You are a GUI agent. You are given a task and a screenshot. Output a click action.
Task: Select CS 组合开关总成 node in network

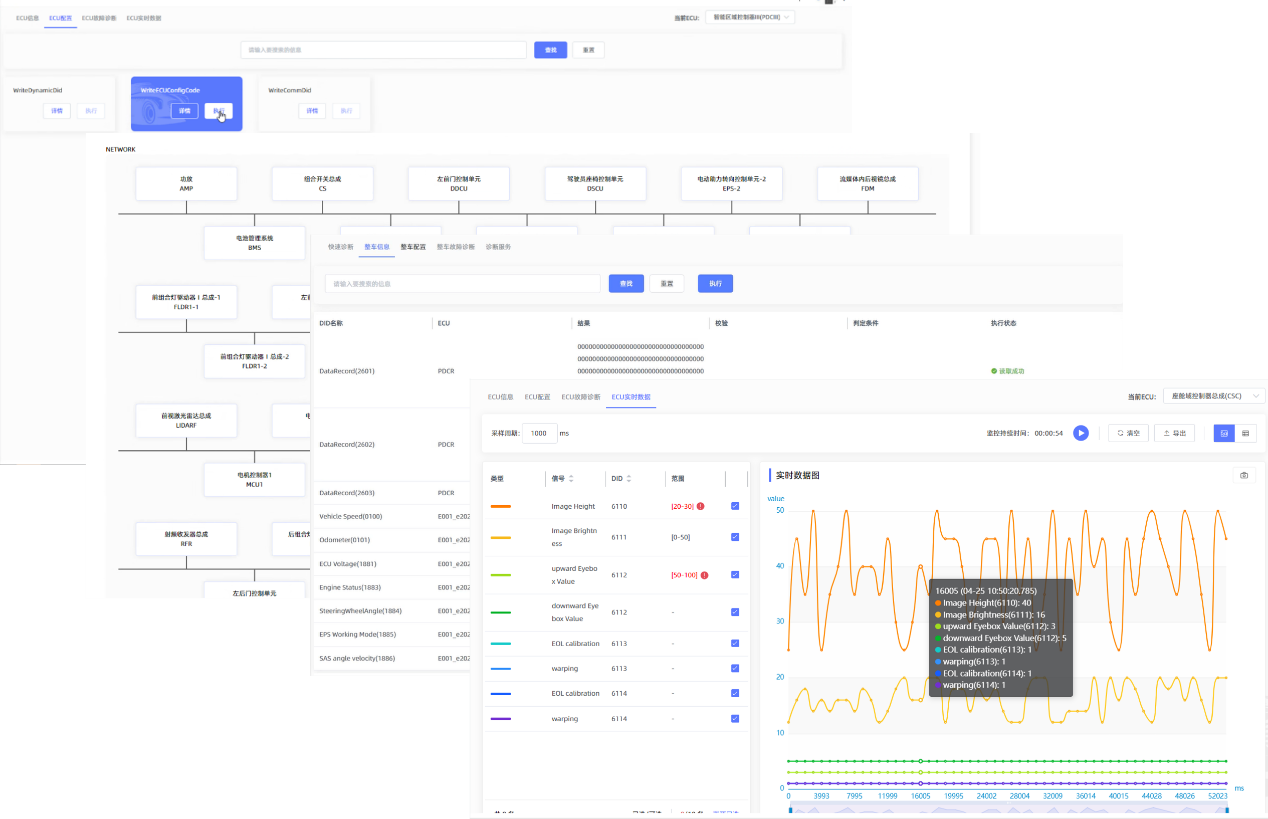tap(323, 184)
